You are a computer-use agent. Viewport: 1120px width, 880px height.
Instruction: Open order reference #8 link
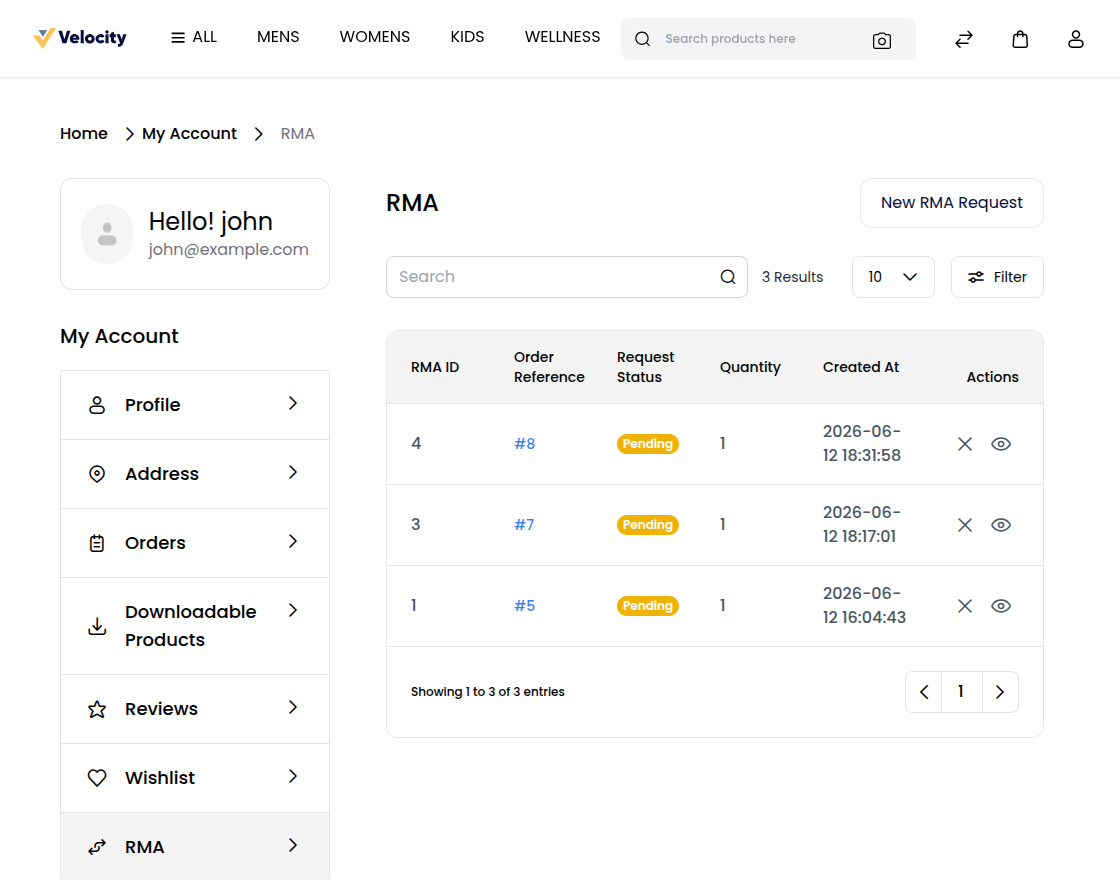[x=524, y=444]
